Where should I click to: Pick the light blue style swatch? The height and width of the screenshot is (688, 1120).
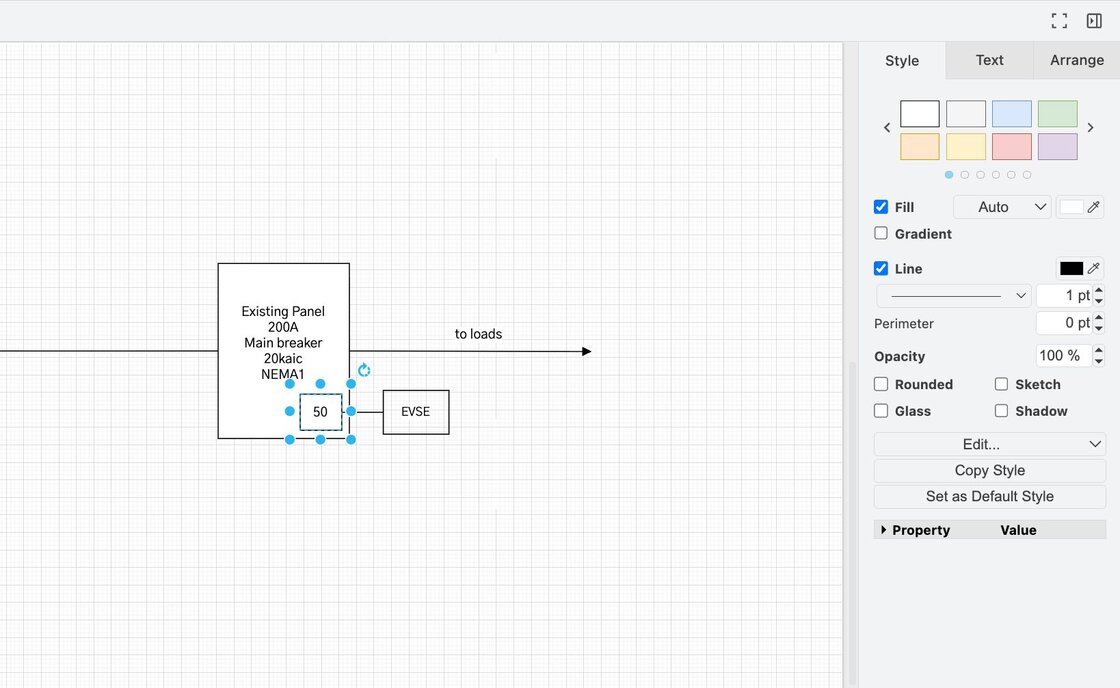[x=1011, y=114]
